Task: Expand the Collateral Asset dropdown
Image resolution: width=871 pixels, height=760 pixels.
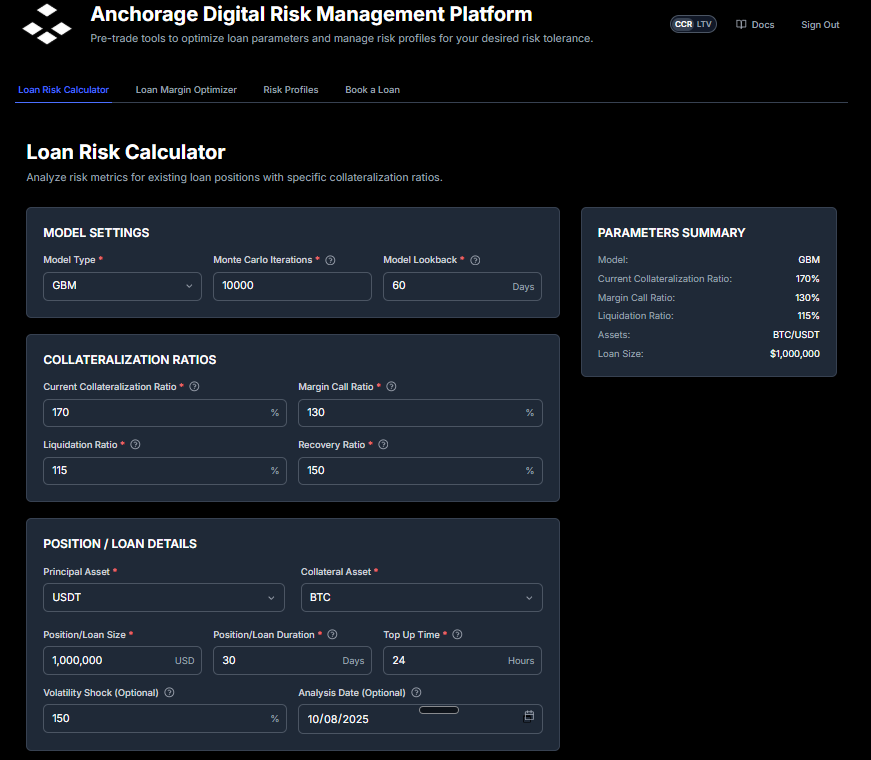Action: click(420, 597)
